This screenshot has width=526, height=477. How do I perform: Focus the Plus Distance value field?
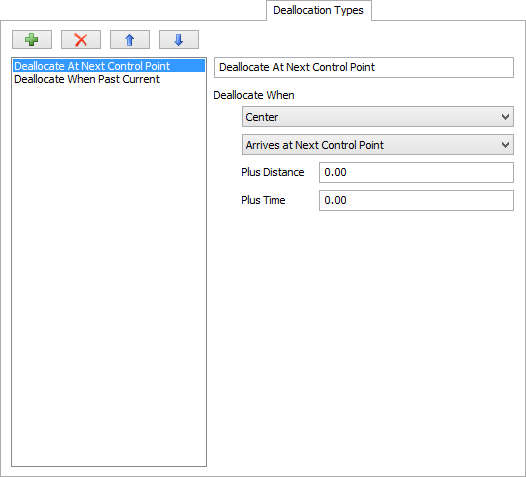(x=416, y=172)
